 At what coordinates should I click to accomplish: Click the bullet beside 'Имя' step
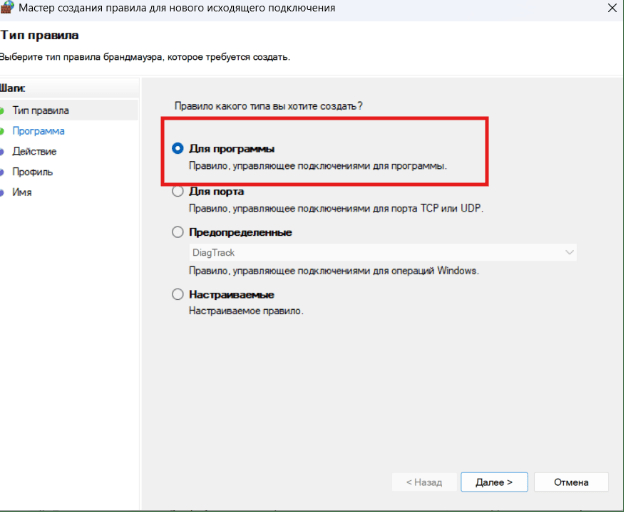2,192
